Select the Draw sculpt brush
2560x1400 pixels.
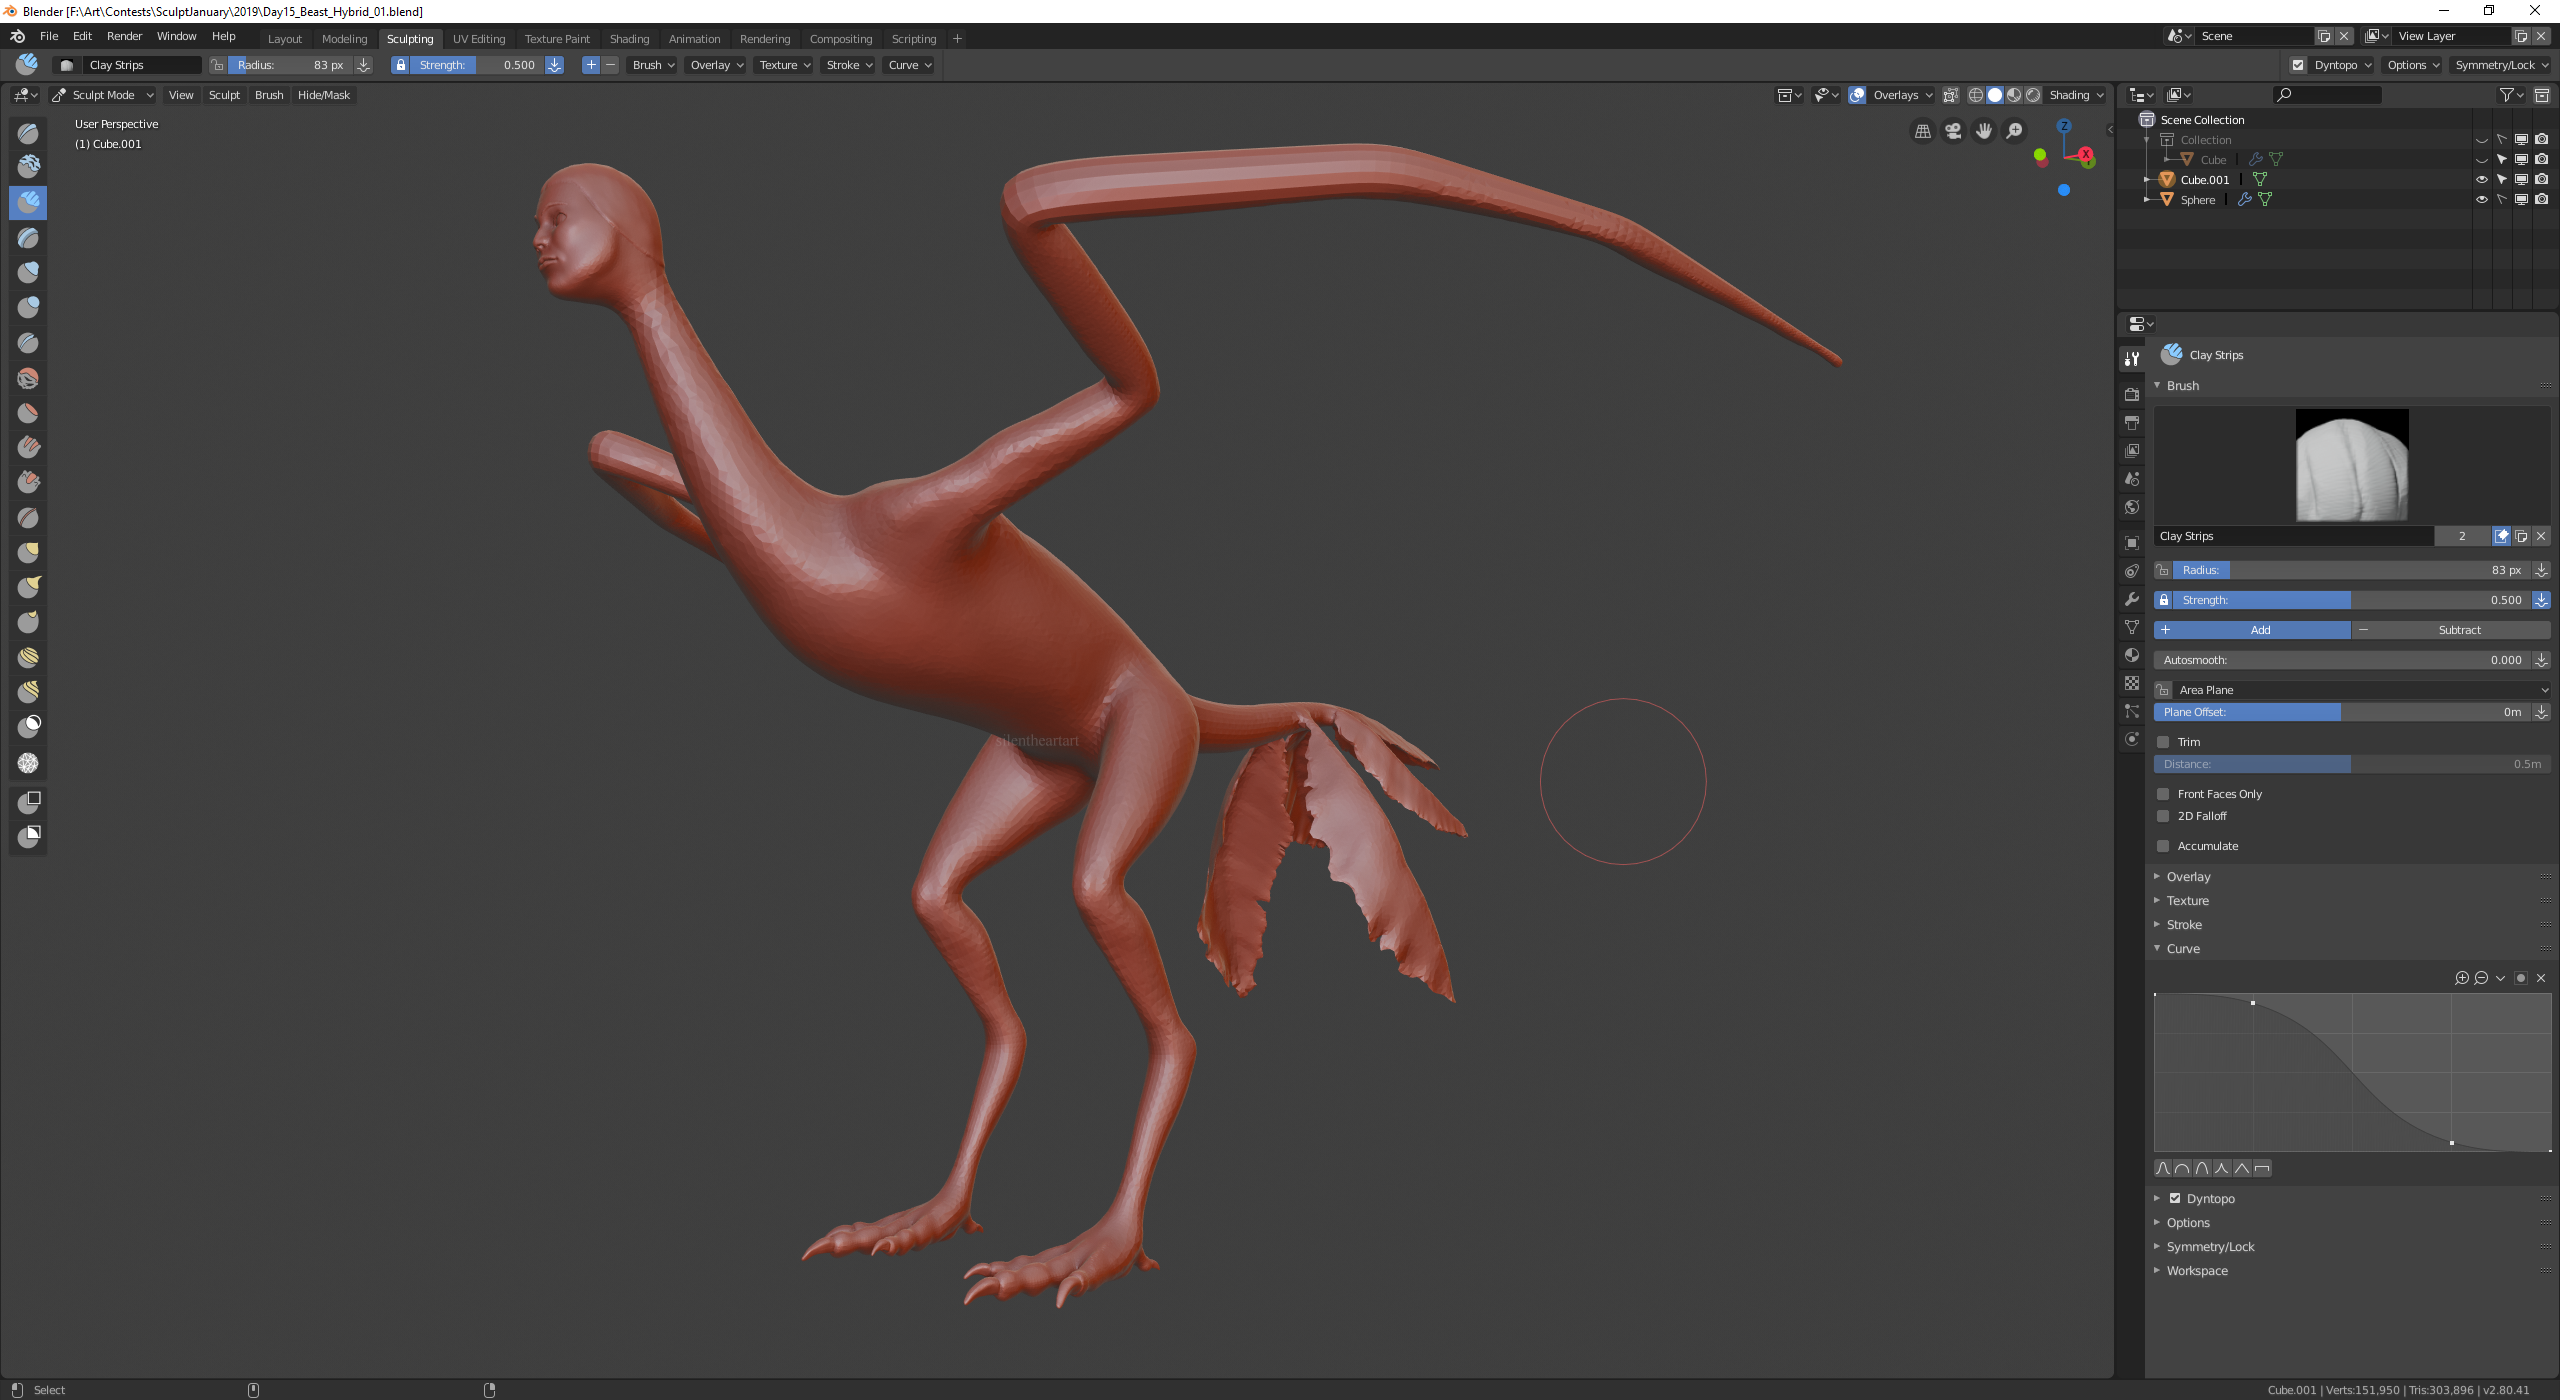coord(28,133)
